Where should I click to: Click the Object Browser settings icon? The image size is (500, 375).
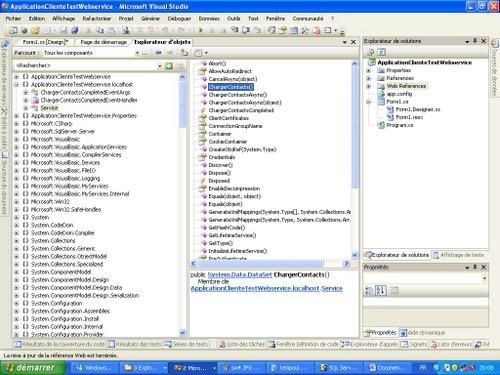(x=198, y=53)
